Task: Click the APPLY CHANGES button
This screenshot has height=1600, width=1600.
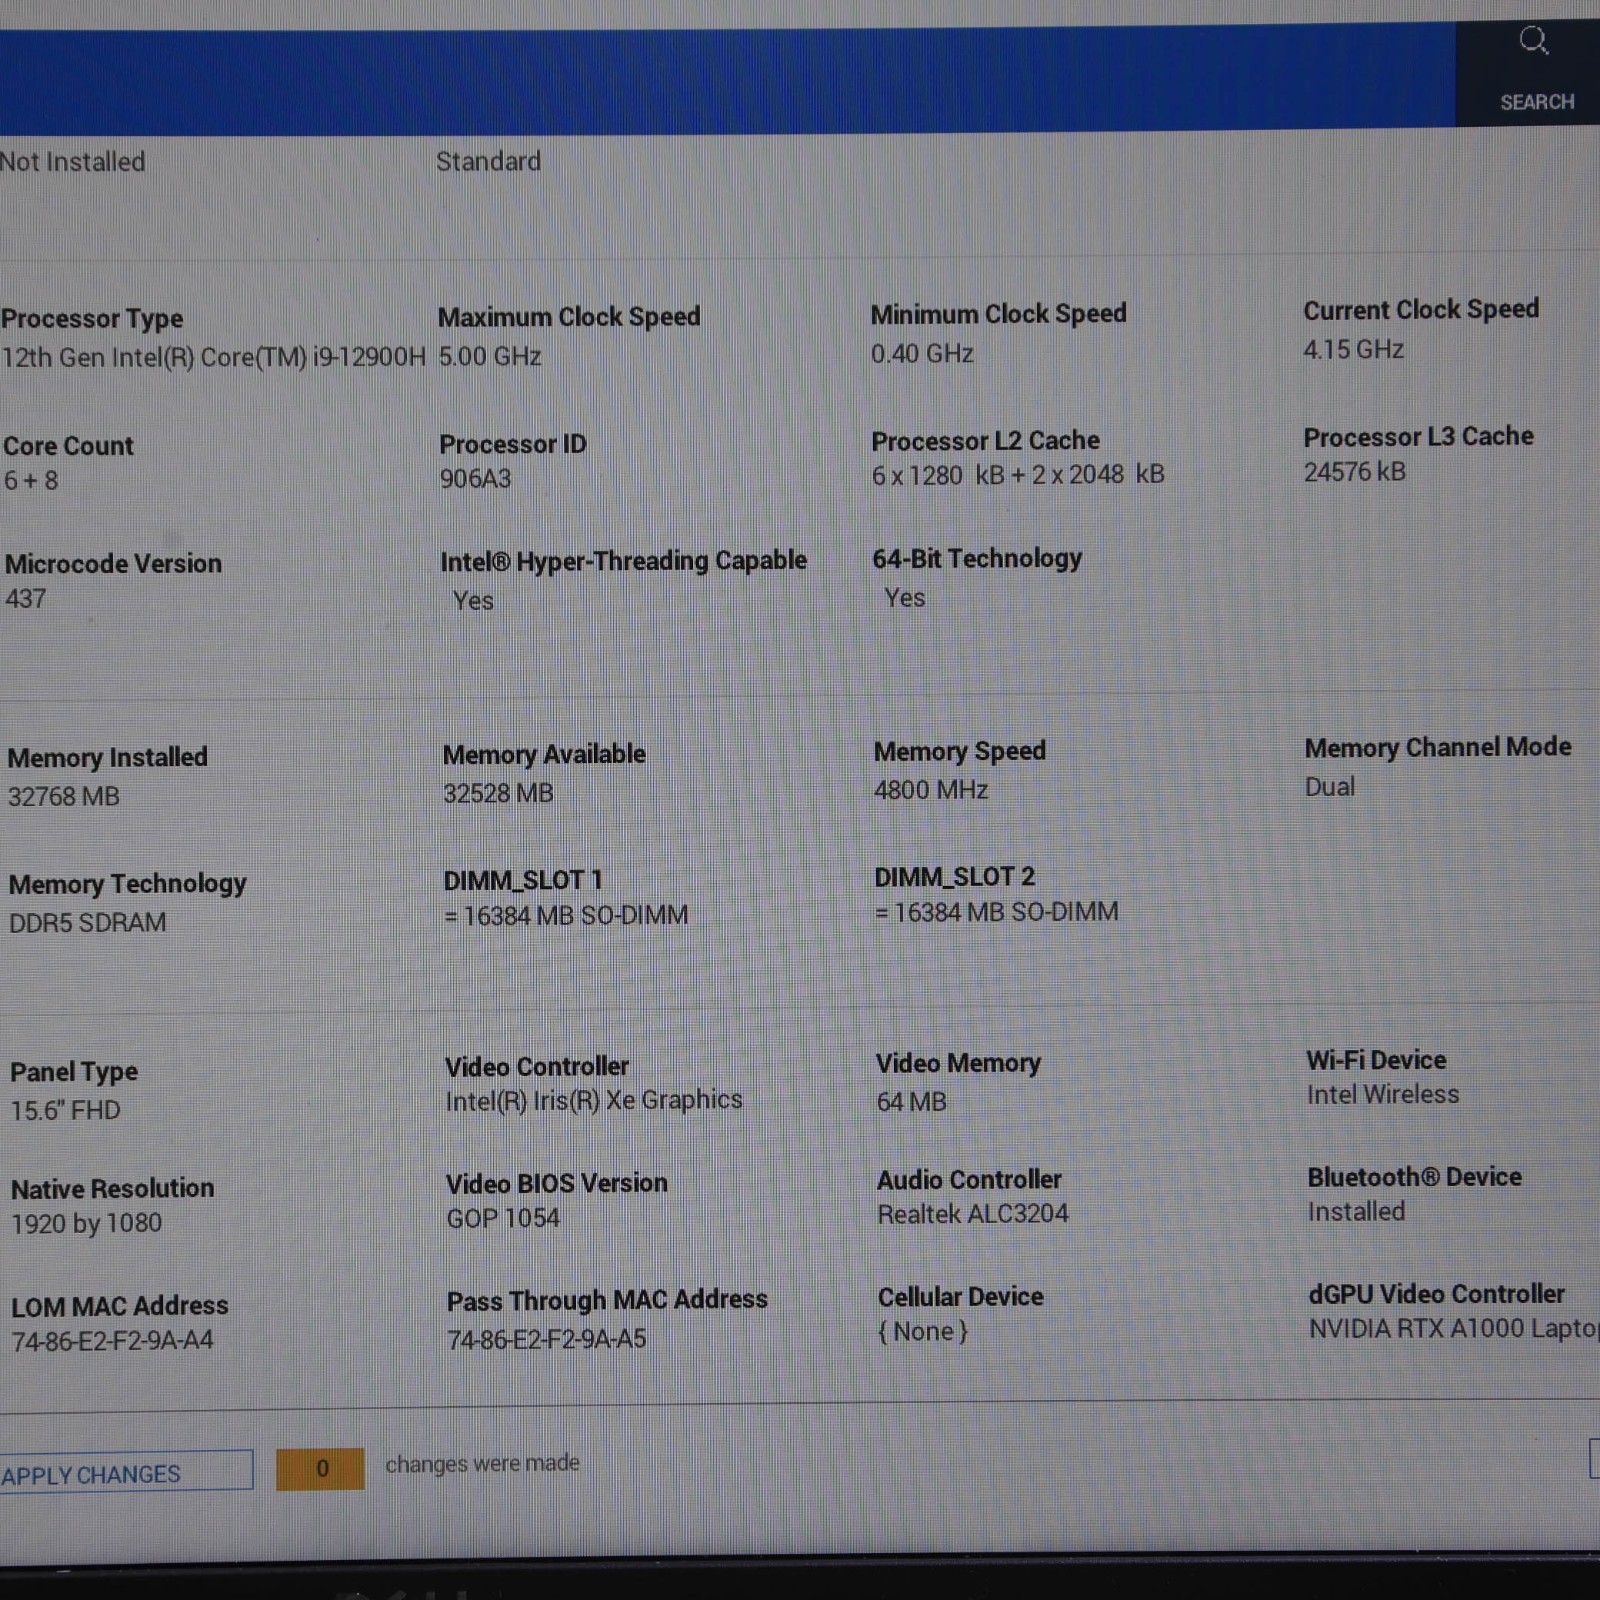Action: point(125,1472)
